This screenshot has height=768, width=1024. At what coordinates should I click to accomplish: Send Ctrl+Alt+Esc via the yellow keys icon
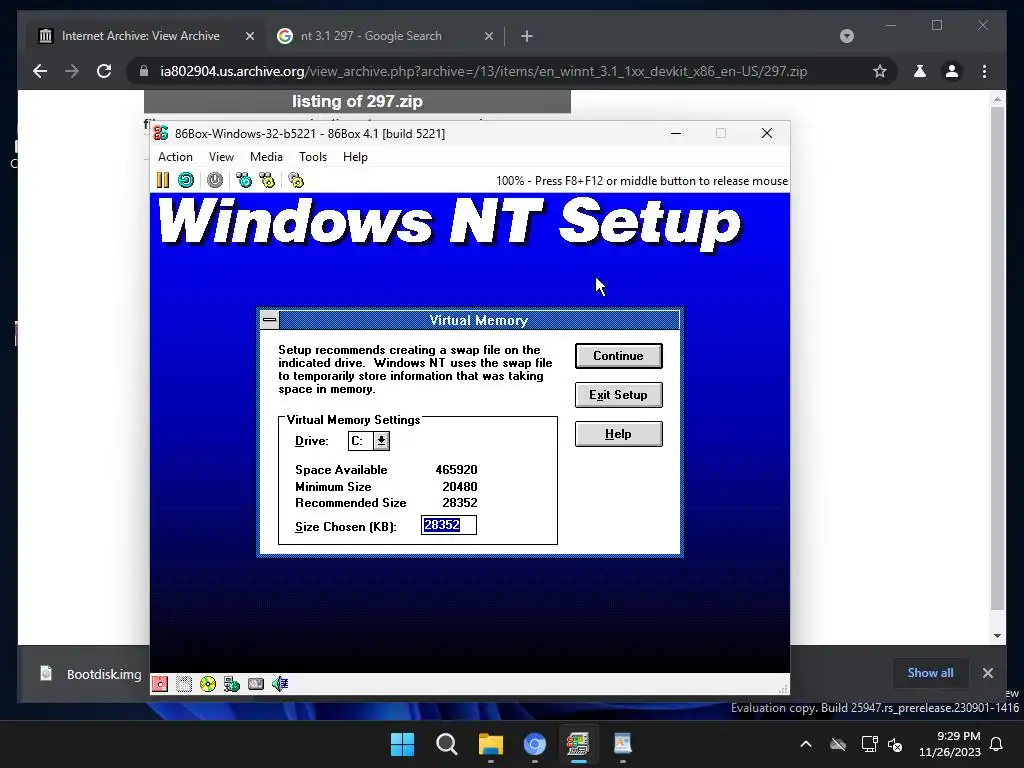tap(267, 180)
